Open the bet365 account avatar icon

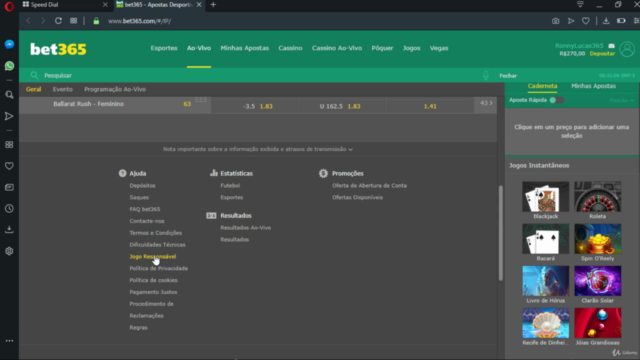click(627, 49)
